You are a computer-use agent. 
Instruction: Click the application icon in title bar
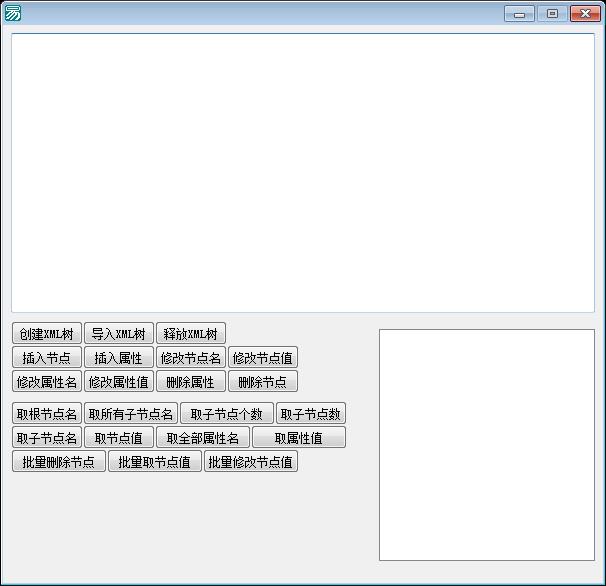13,14
